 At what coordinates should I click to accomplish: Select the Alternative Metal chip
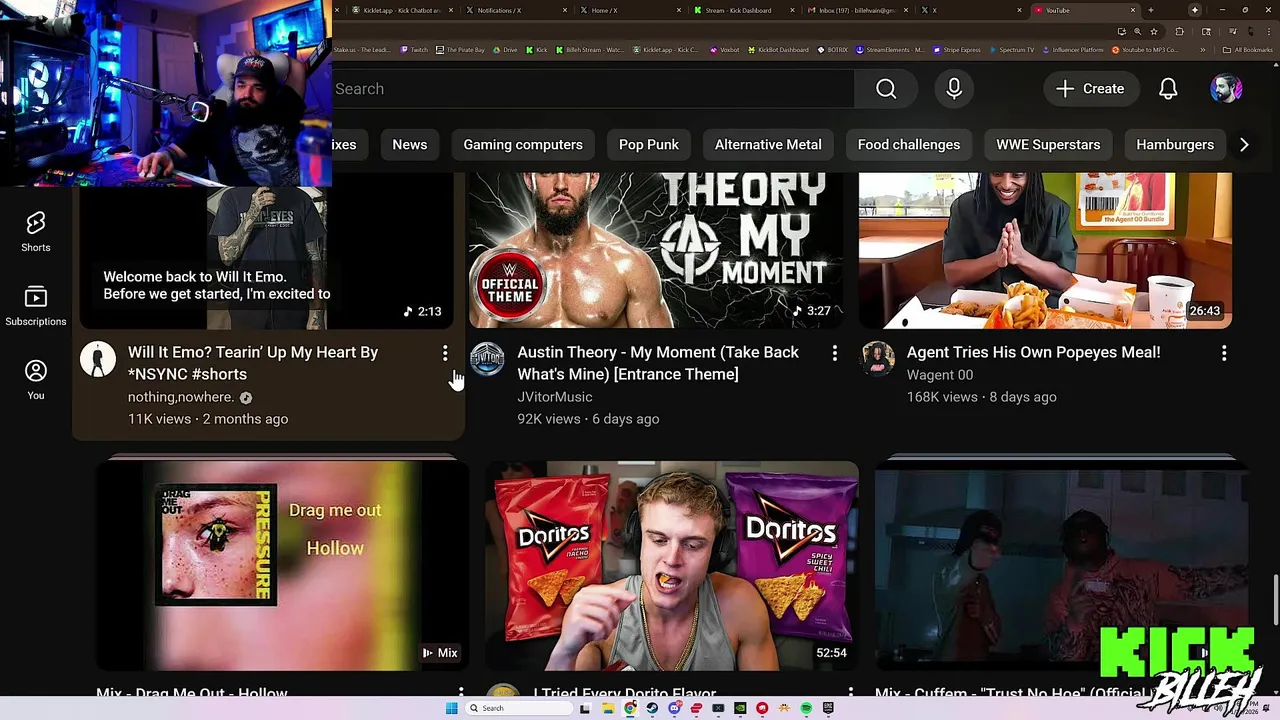point(768,145)
